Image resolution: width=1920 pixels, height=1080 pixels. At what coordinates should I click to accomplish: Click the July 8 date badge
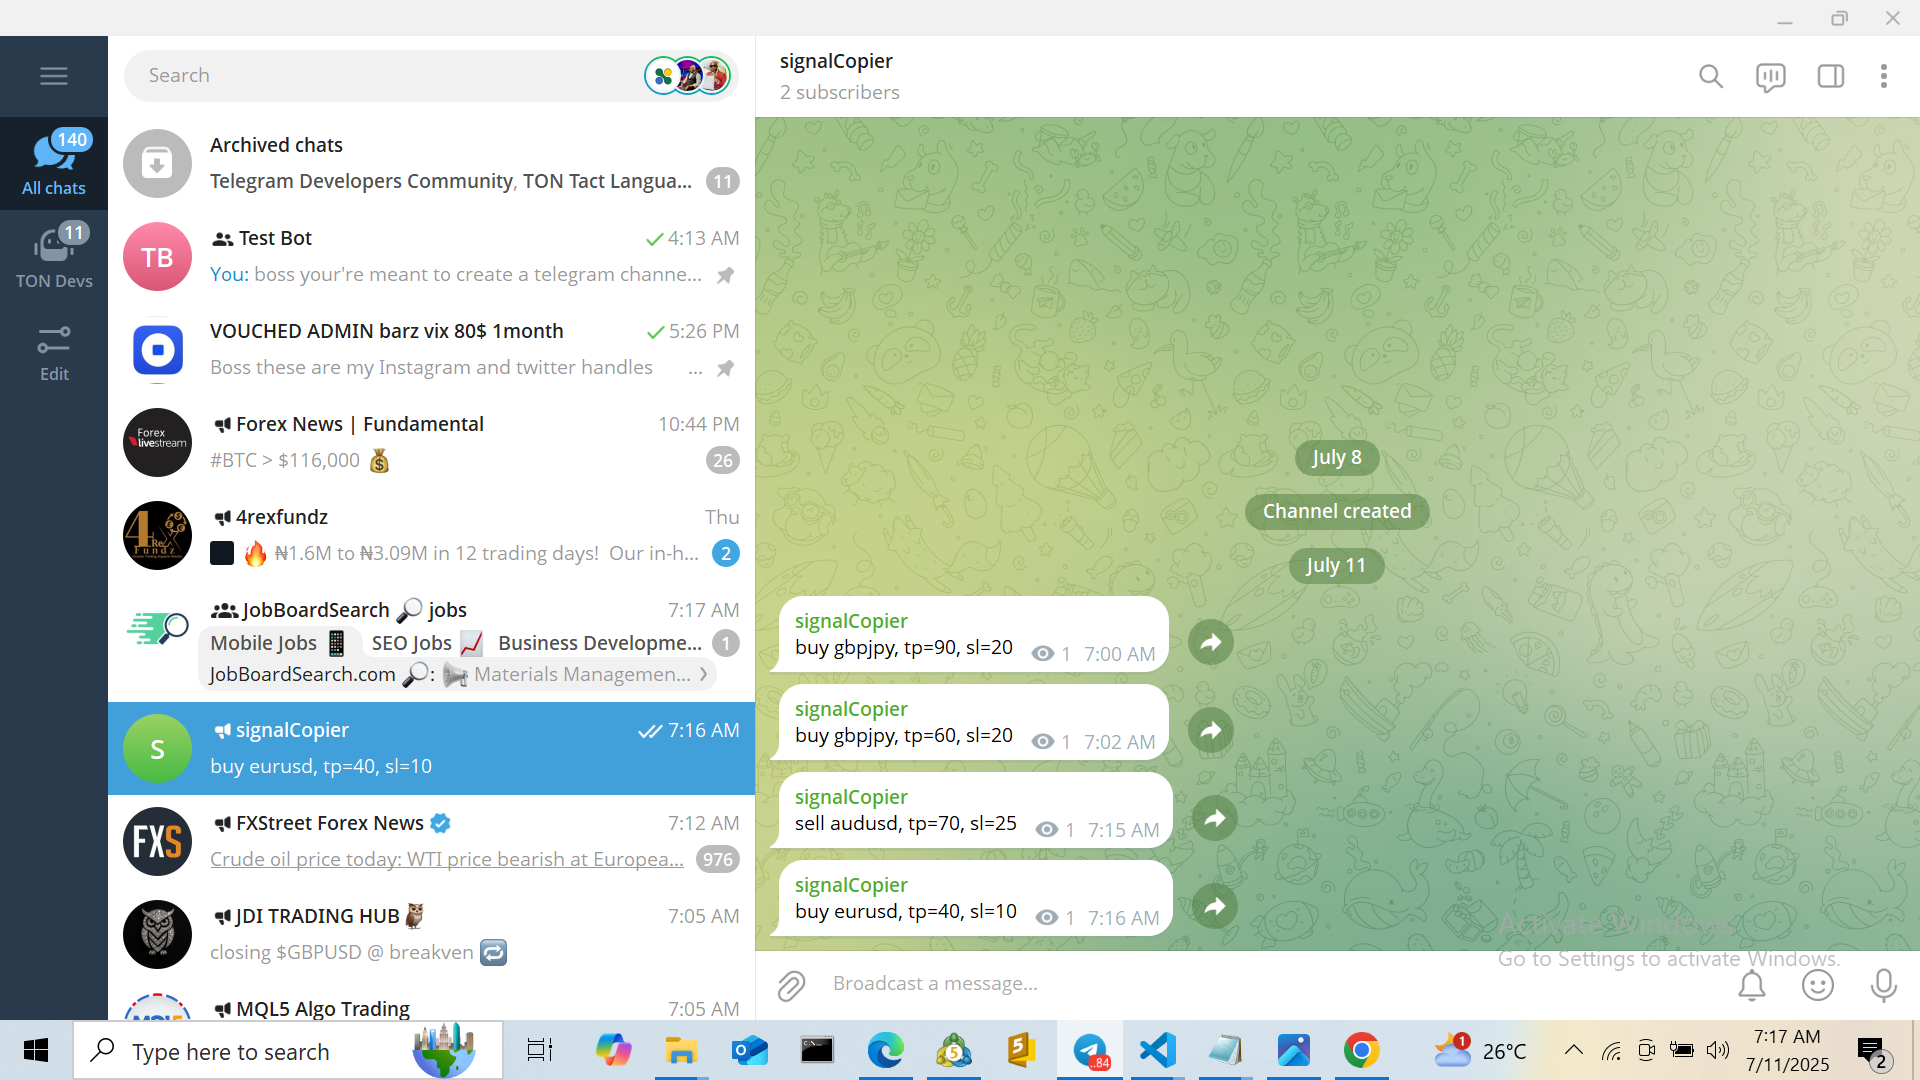pyautogui.click(x=1336, y=457)
